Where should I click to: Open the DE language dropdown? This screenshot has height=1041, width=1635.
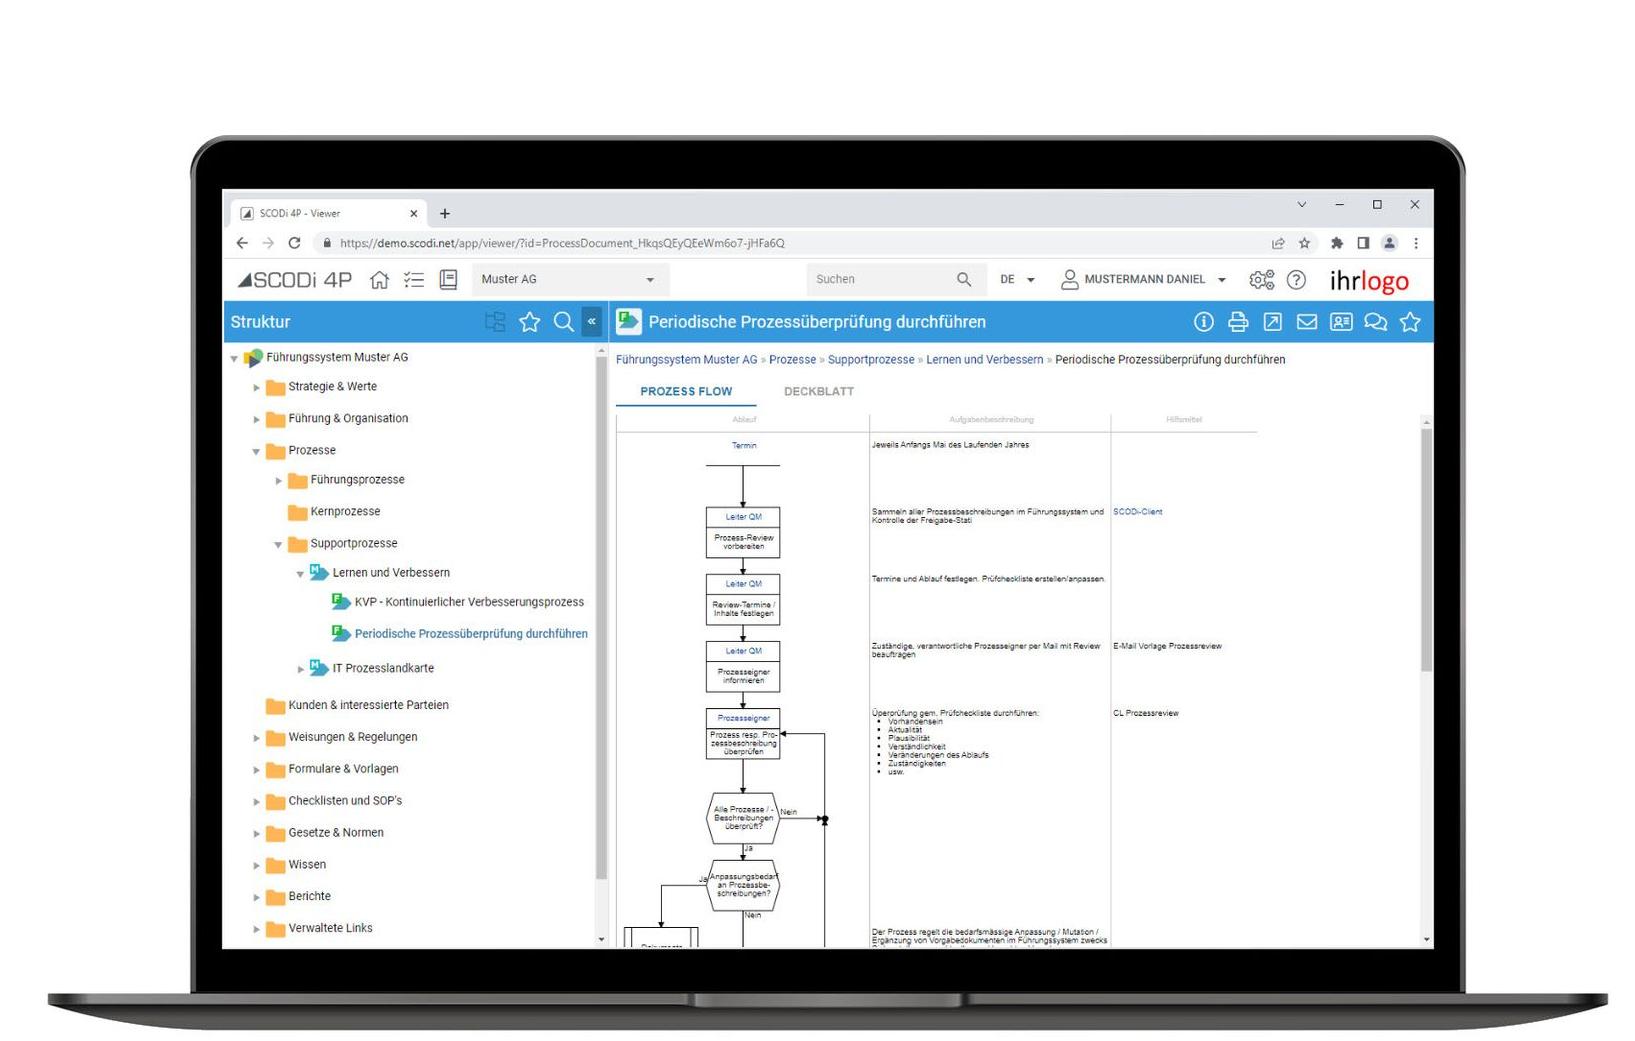coord(1017,280)
